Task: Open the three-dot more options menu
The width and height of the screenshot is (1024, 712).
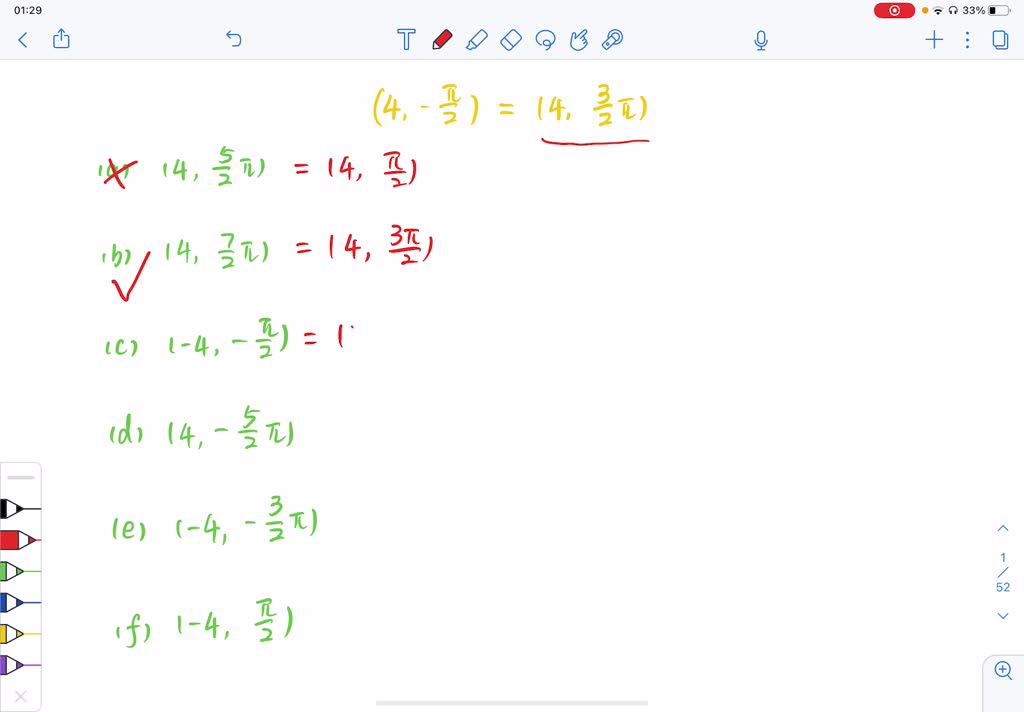Action: [967, 40]
